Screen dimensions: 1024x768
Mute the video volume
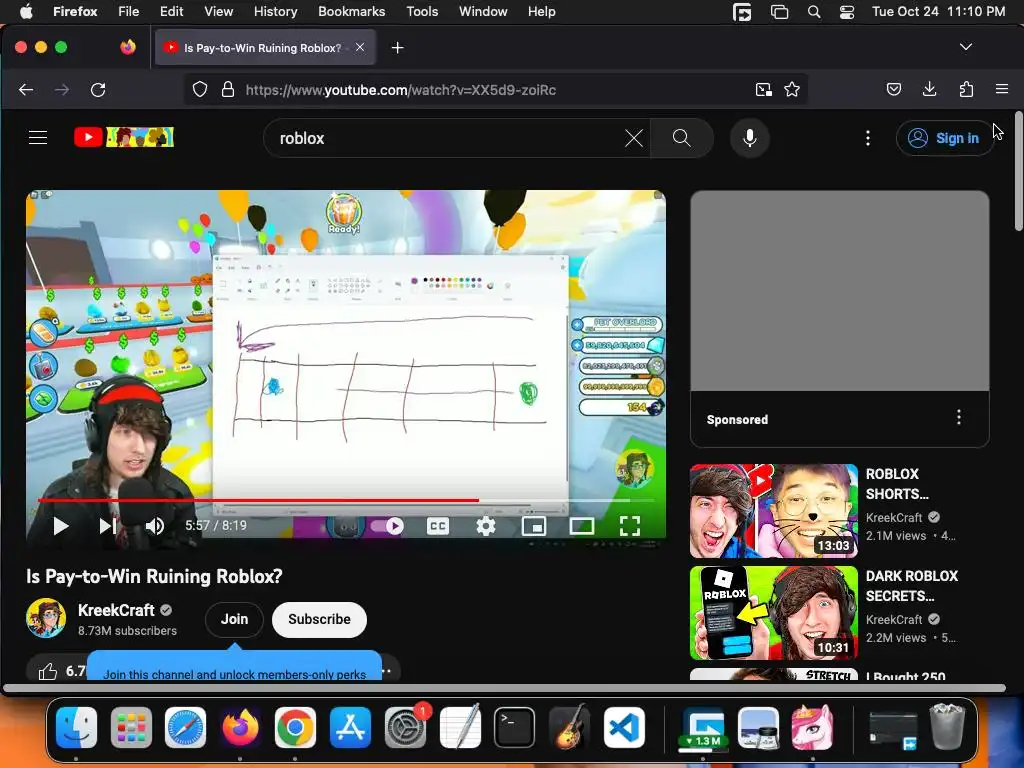coord(155,526)
